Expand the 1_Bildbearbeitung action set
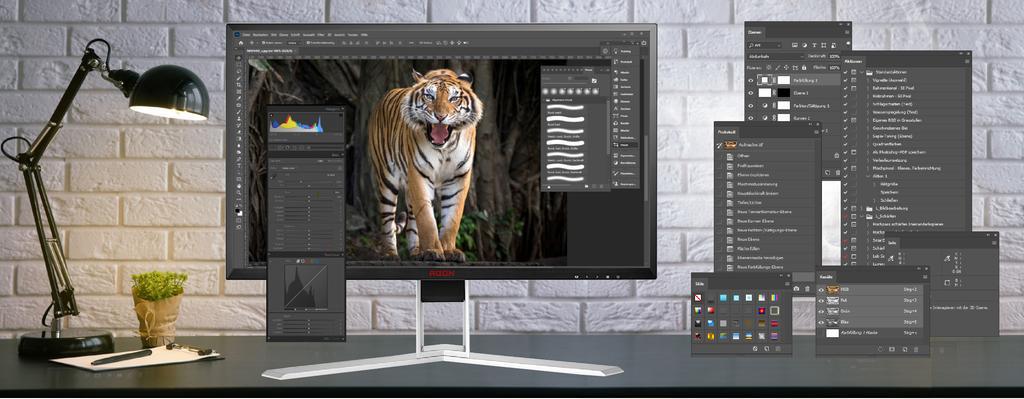Image resolution: width=1024 pixels, height=399 pixels. 862,208
